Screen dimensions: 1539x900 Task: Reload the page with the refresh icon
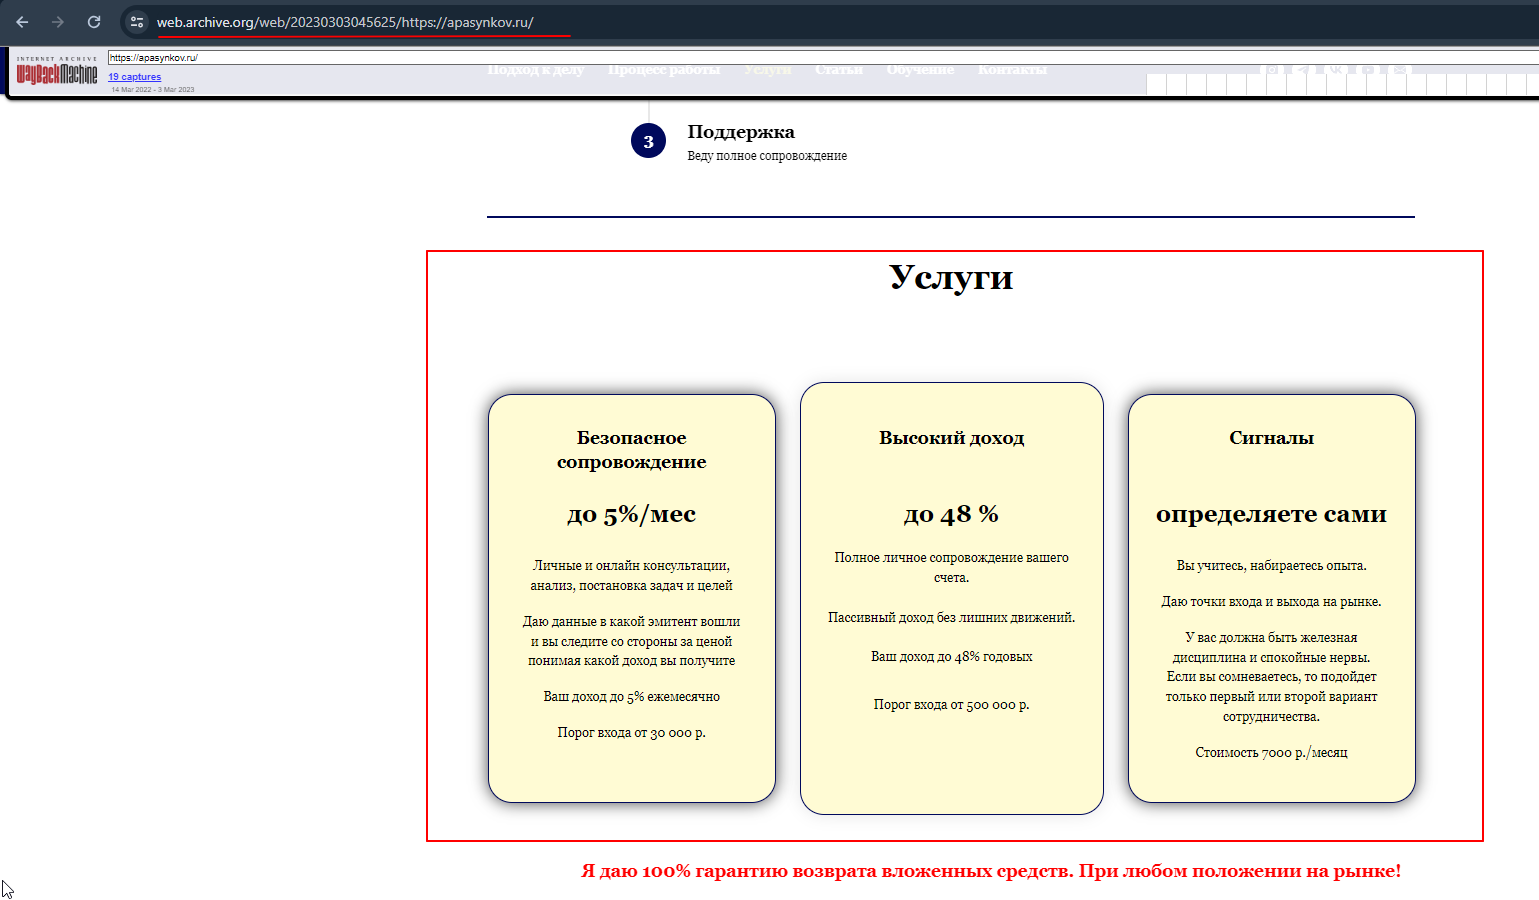coord(94,22)
